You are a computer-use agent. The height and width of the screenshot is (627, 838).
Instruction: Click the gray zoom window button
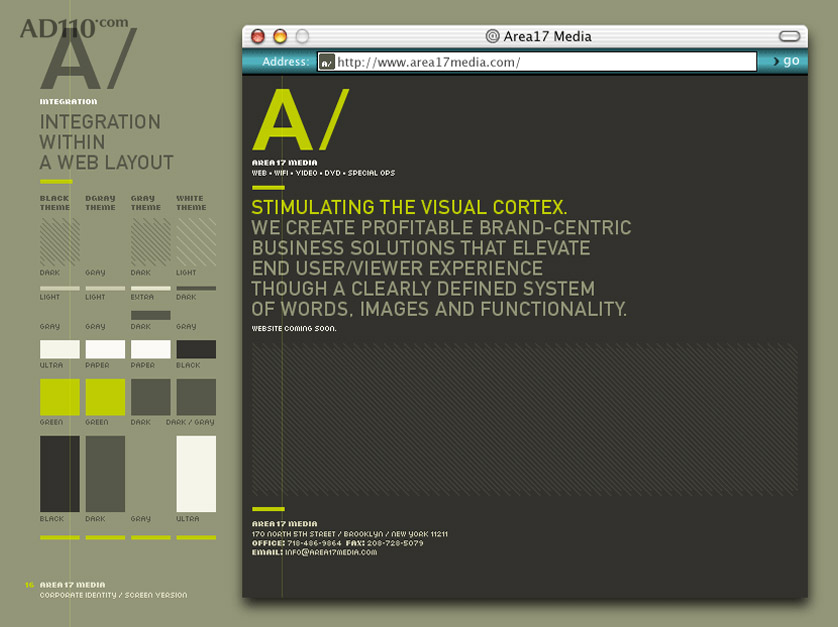point(301,36)
